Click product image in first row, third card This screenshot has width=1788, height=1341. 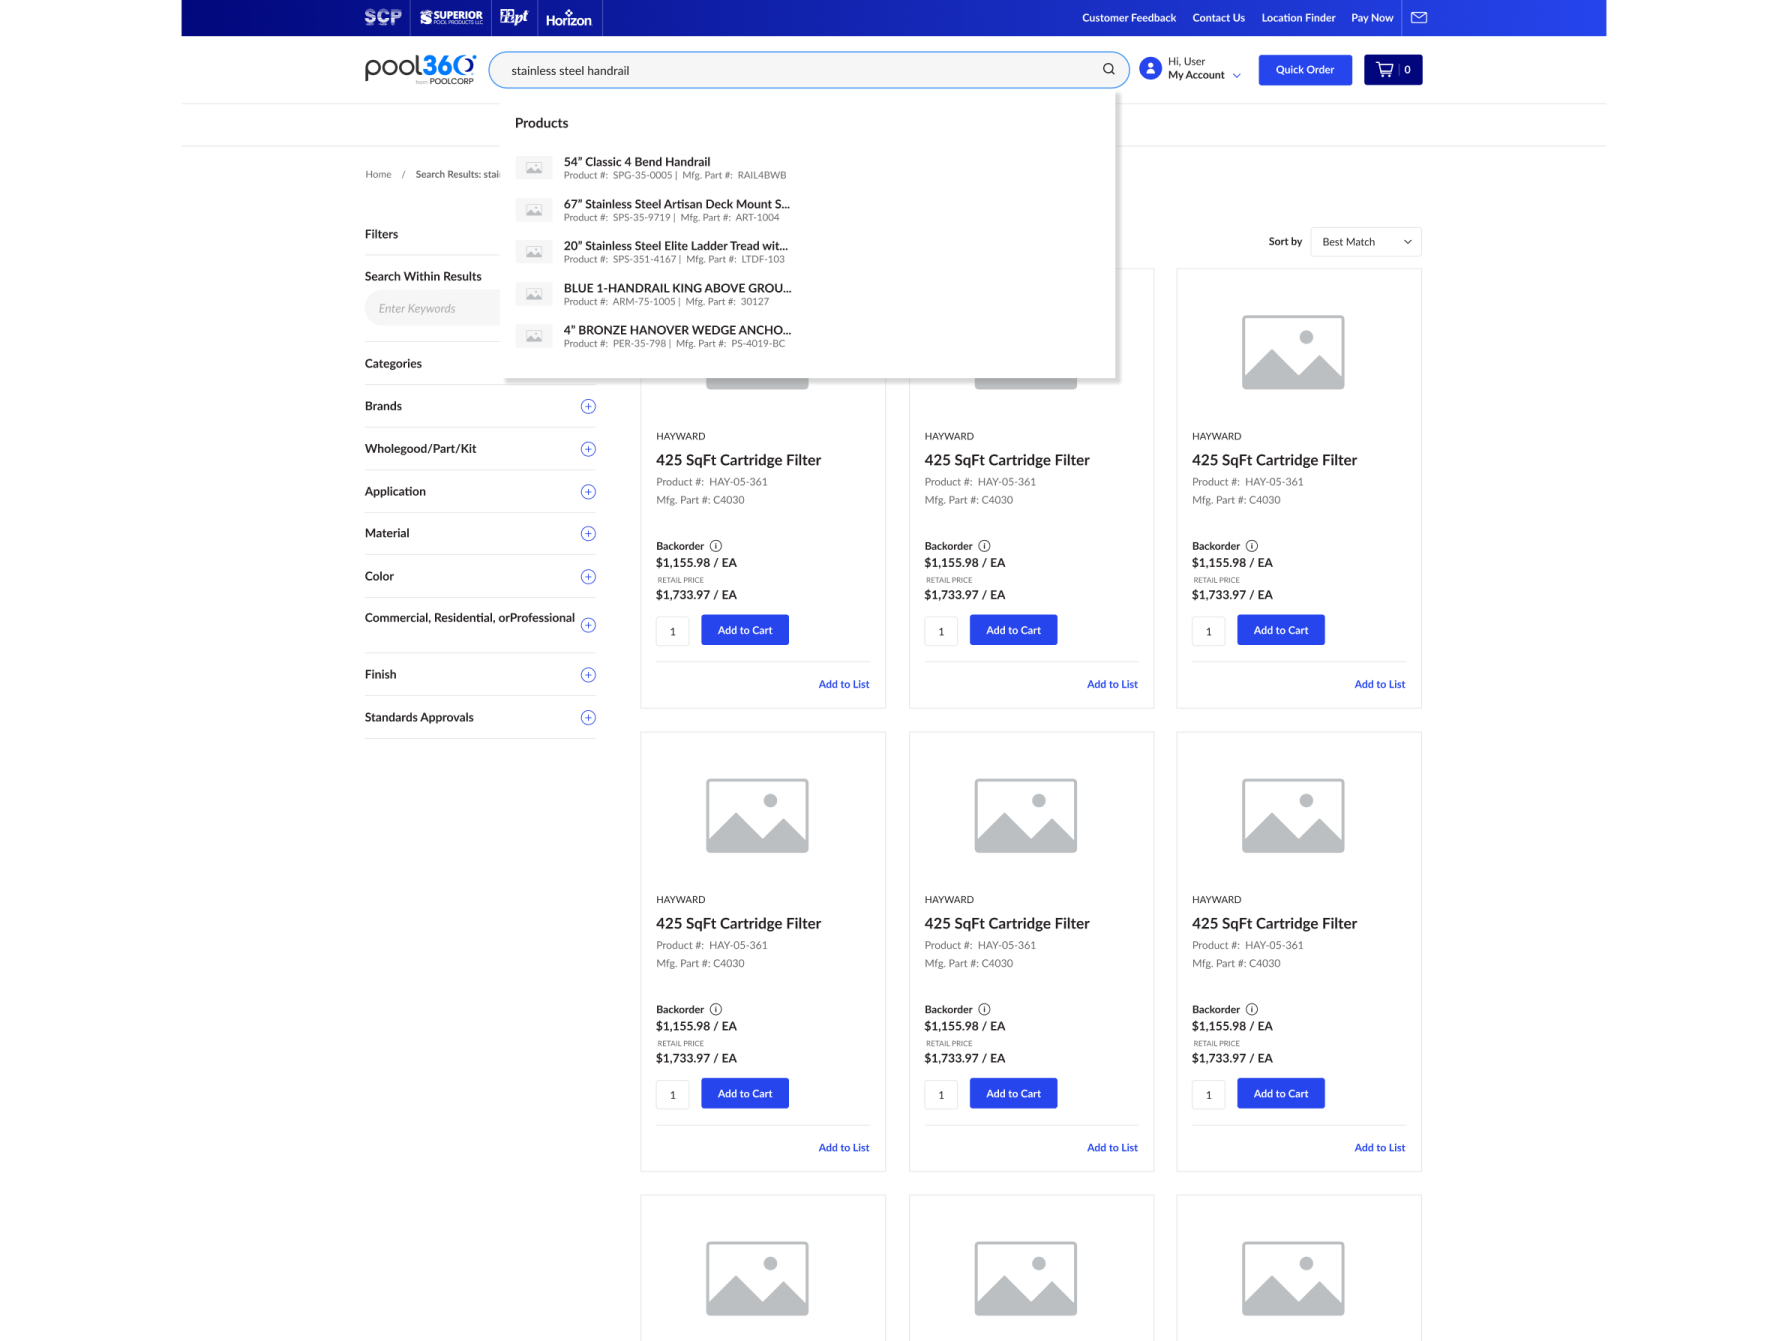tap(1293, 352)
